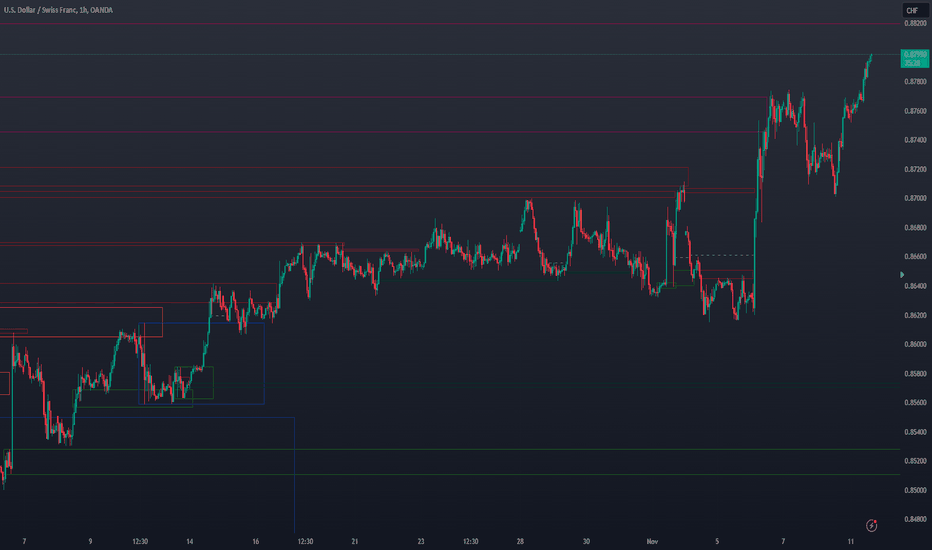This screenshot has width=932, height=550.
Task: Click the 23 date label on time axis
Action: (421, 542)
